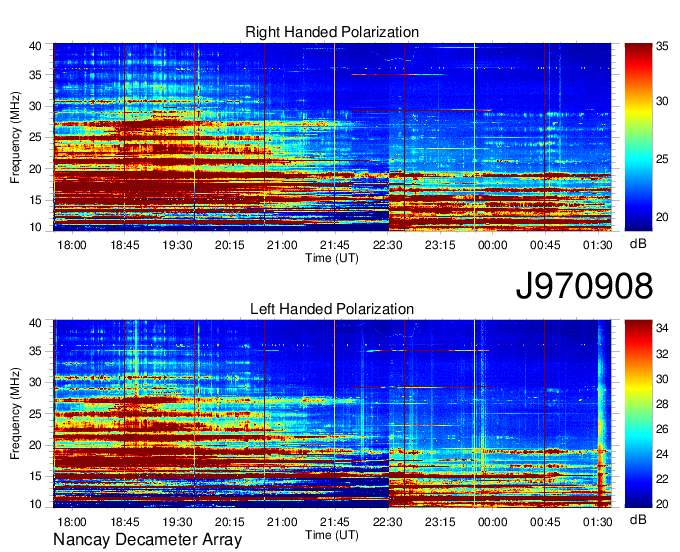Image resolution: width=680 pixels, height=552 pixels.
Task: Click inside the Left Handed Polarization spectrogram
Action: coord(332,414)
